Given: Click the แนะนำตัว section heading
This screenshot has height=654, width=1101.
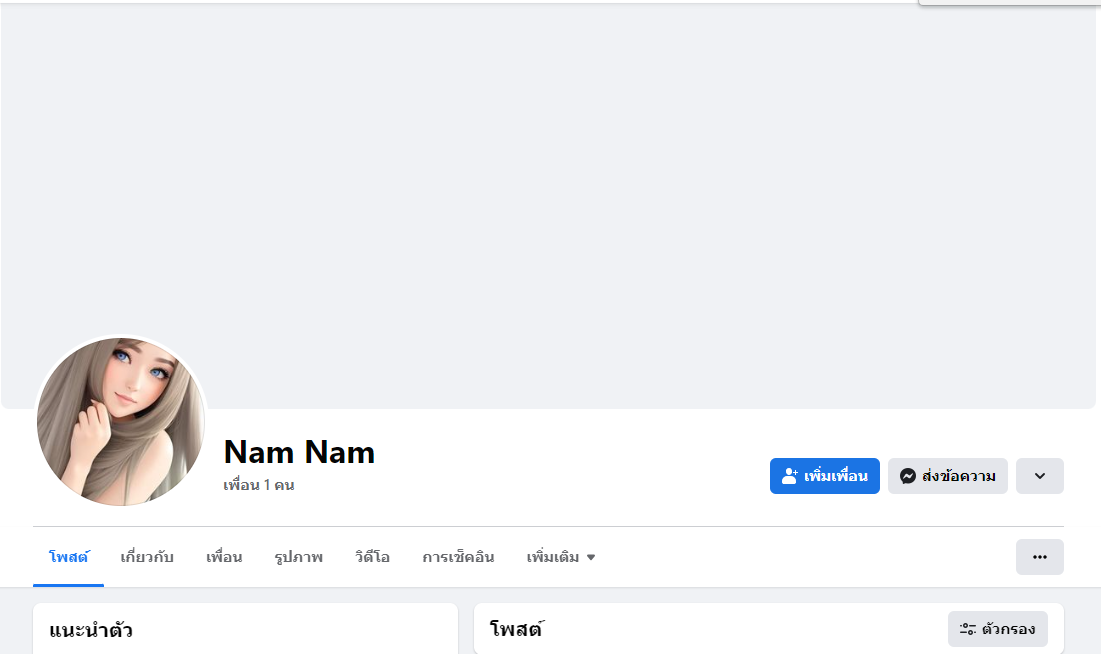Looking at the screenshot, I should (x=91, y=630).
